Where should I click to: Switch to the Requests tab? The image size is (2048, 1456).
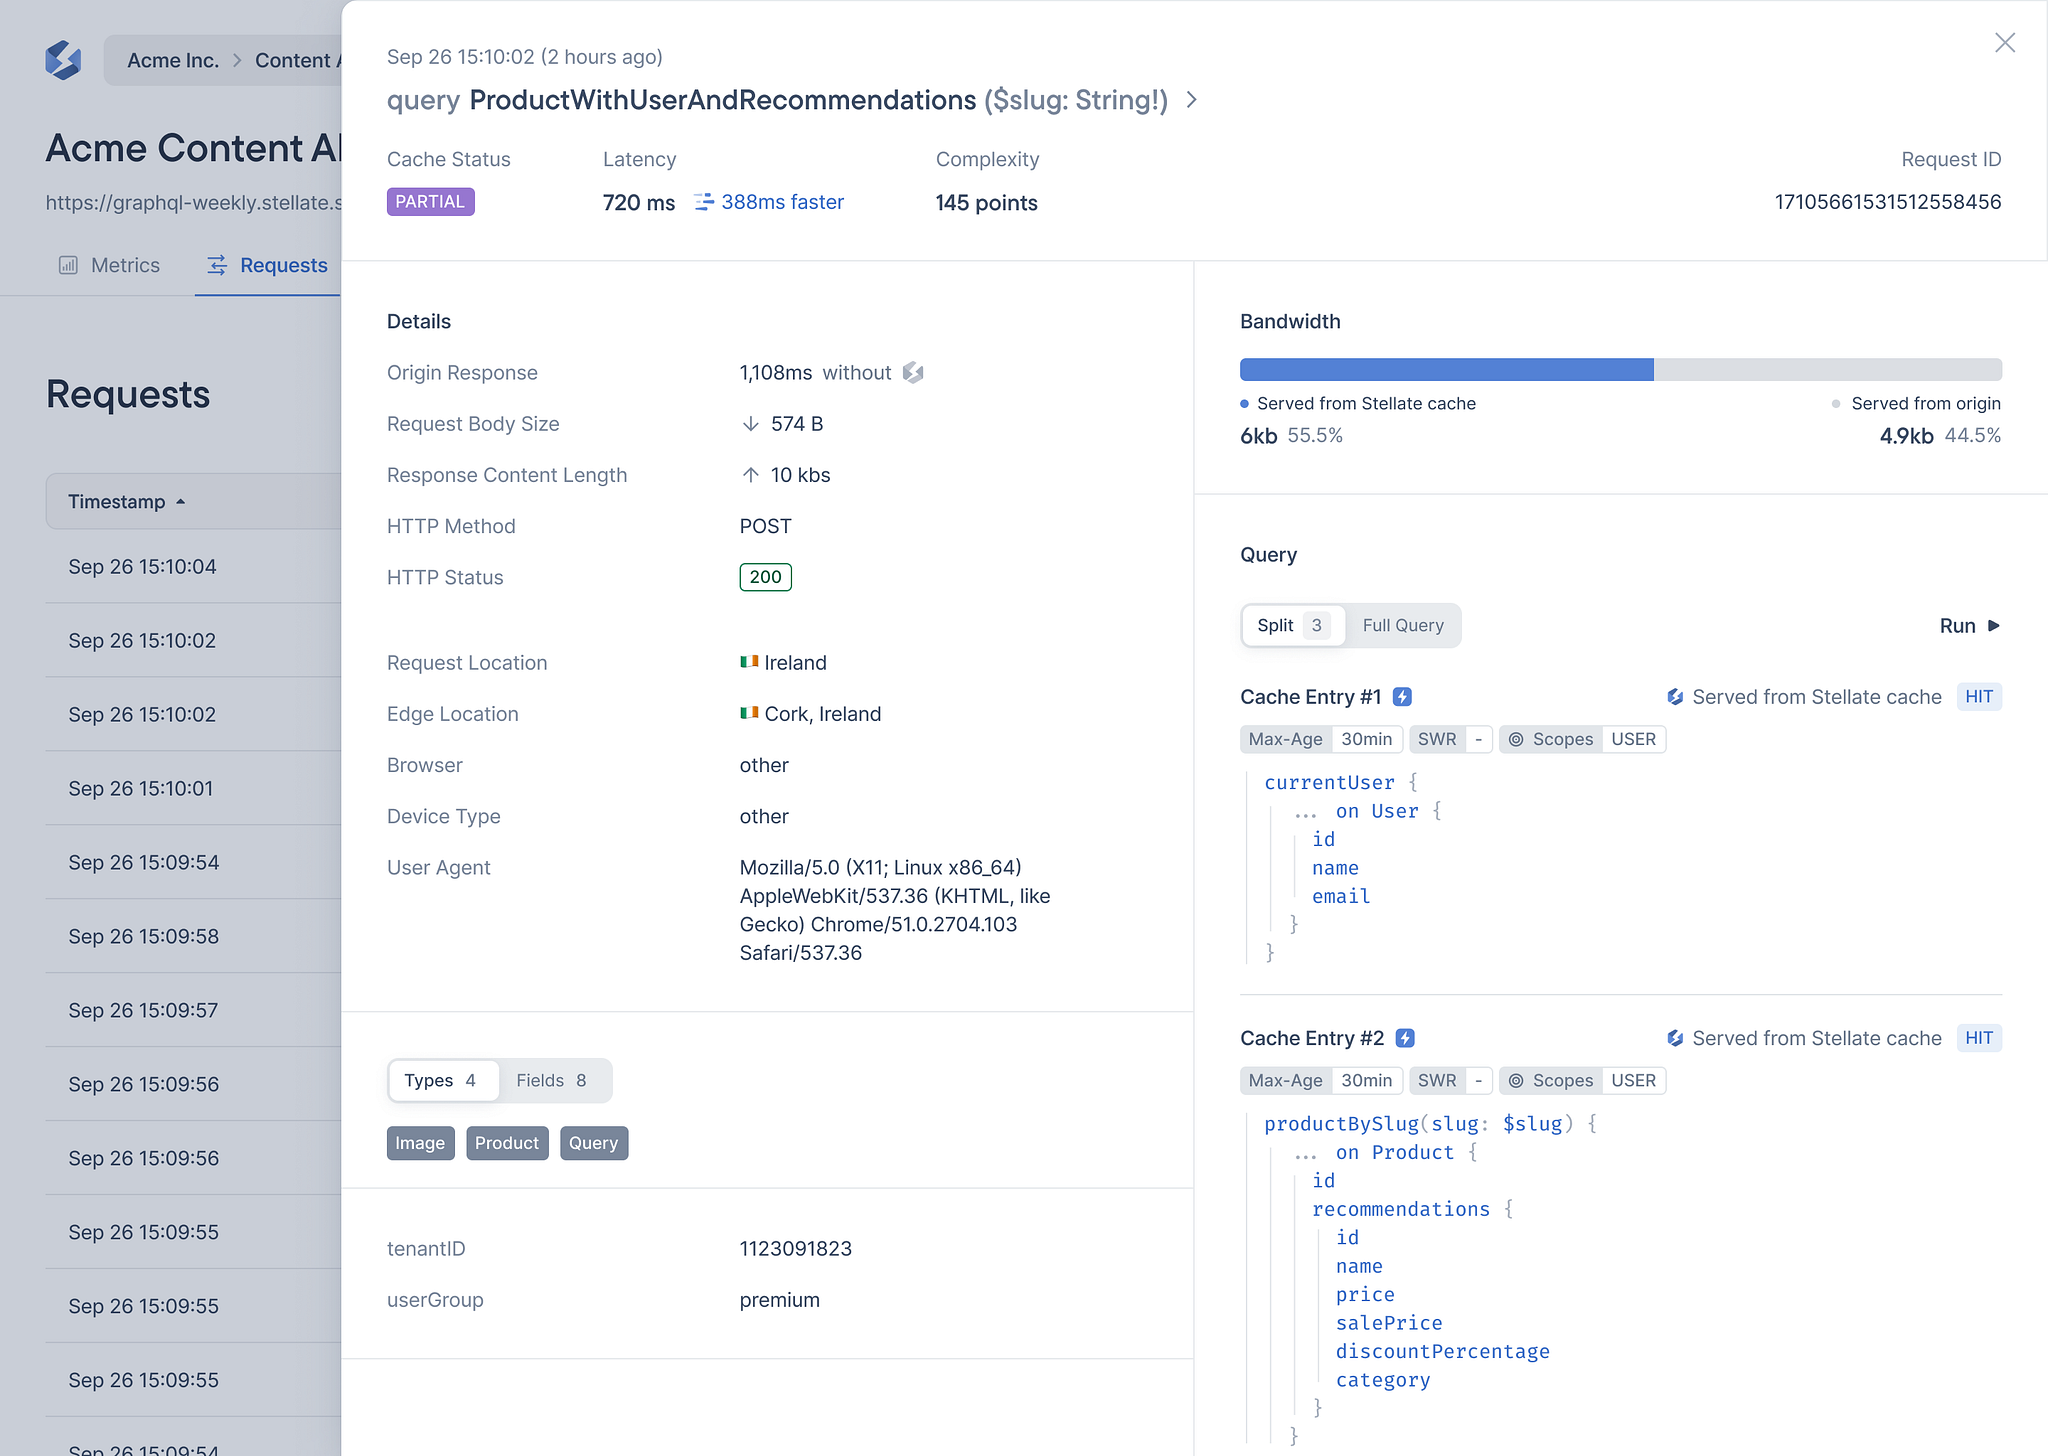283,265
